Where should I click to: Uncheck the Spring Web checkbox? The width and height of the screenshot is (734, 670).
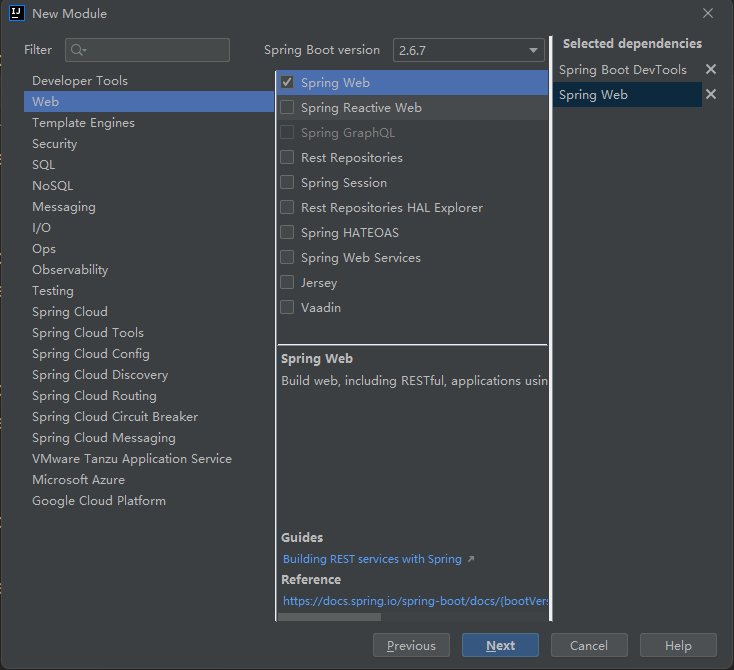click(287, 82)
